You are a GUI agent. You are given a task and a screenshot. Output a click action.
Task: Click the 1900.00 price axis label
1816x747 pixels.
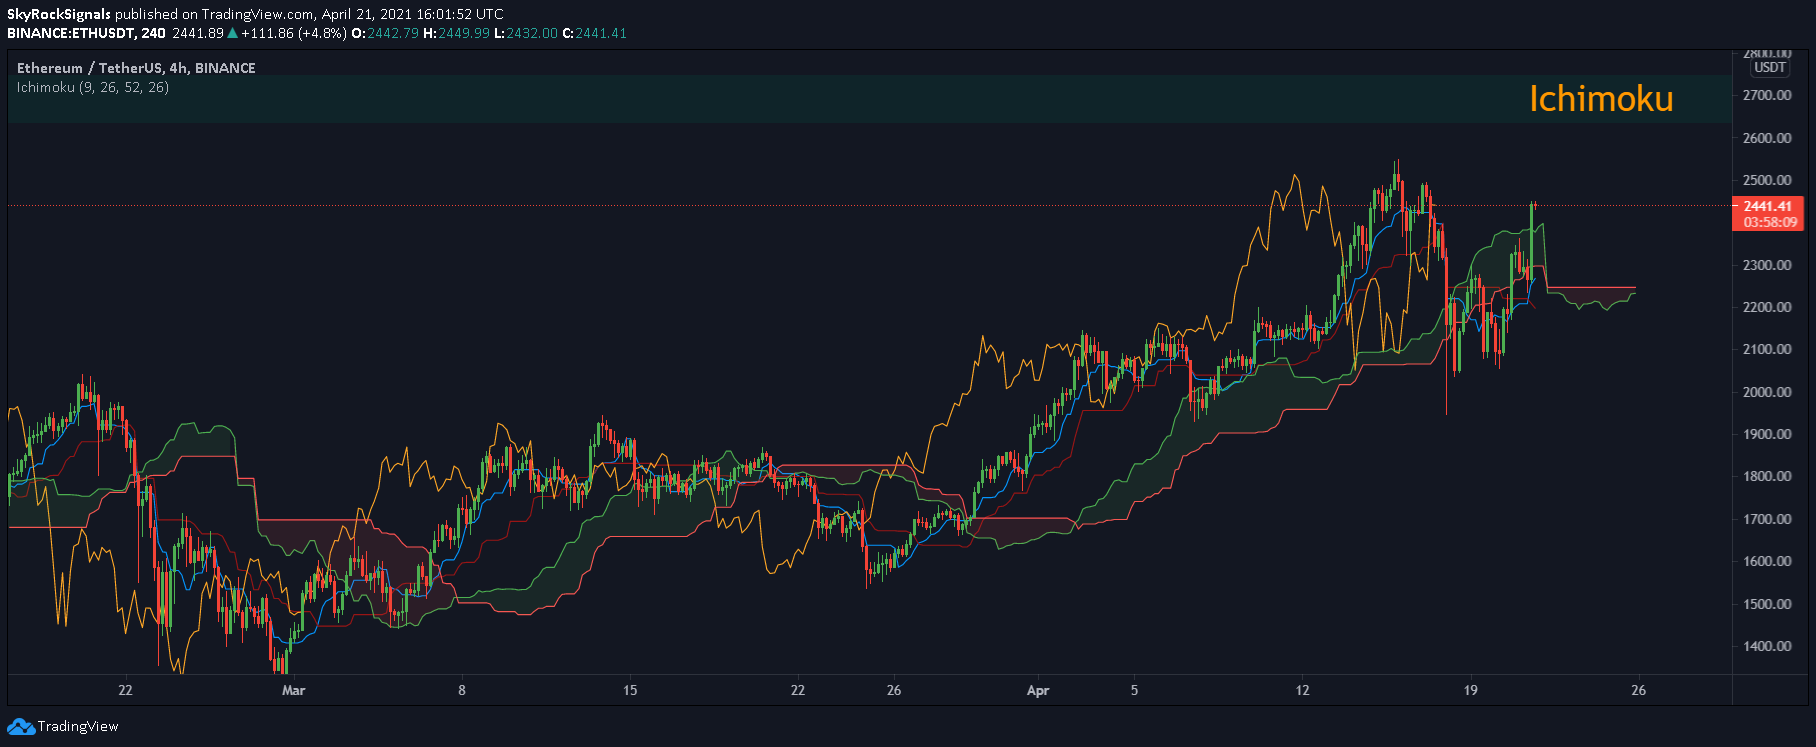click(x=1767, y=434)
